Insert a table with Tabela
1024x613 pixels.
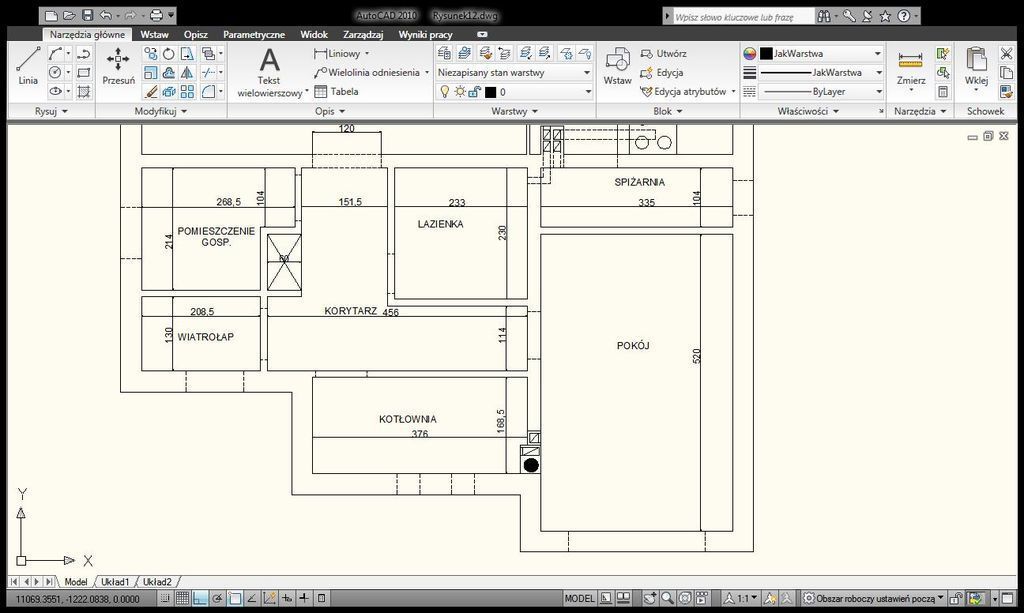click(336, 91)
